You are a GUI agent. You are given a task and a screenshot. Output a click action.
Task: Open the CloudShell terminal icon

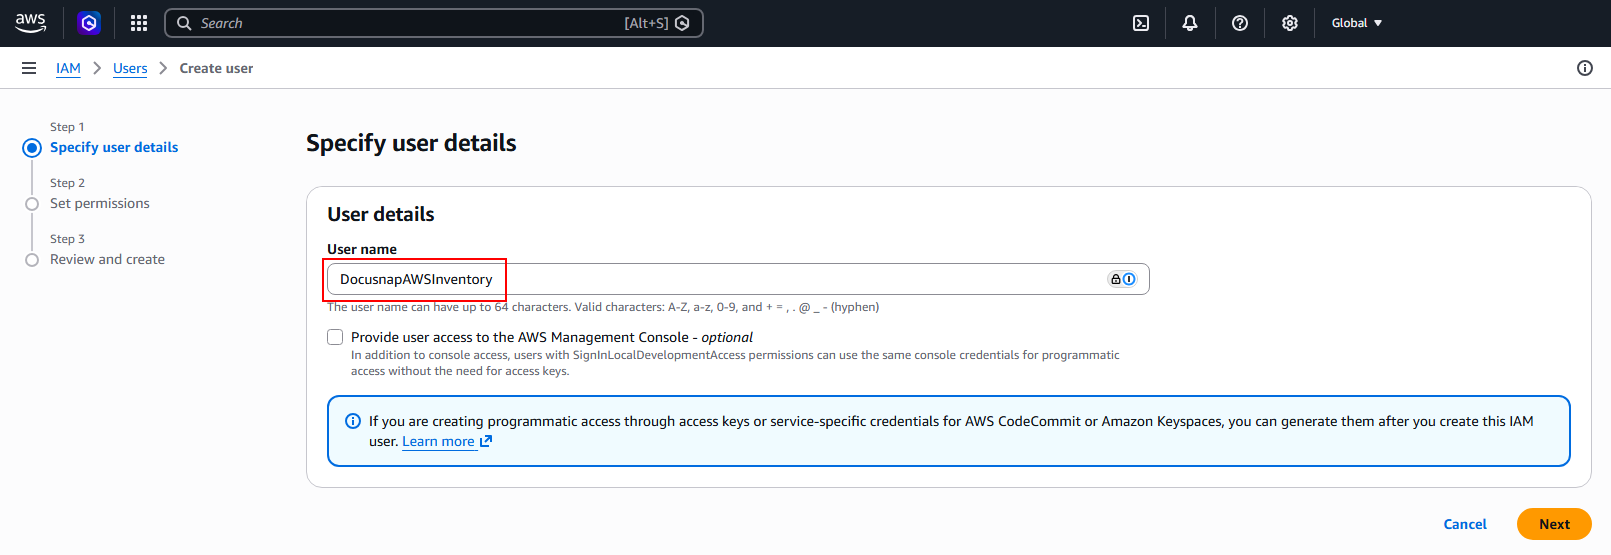tap(1141, 23)
